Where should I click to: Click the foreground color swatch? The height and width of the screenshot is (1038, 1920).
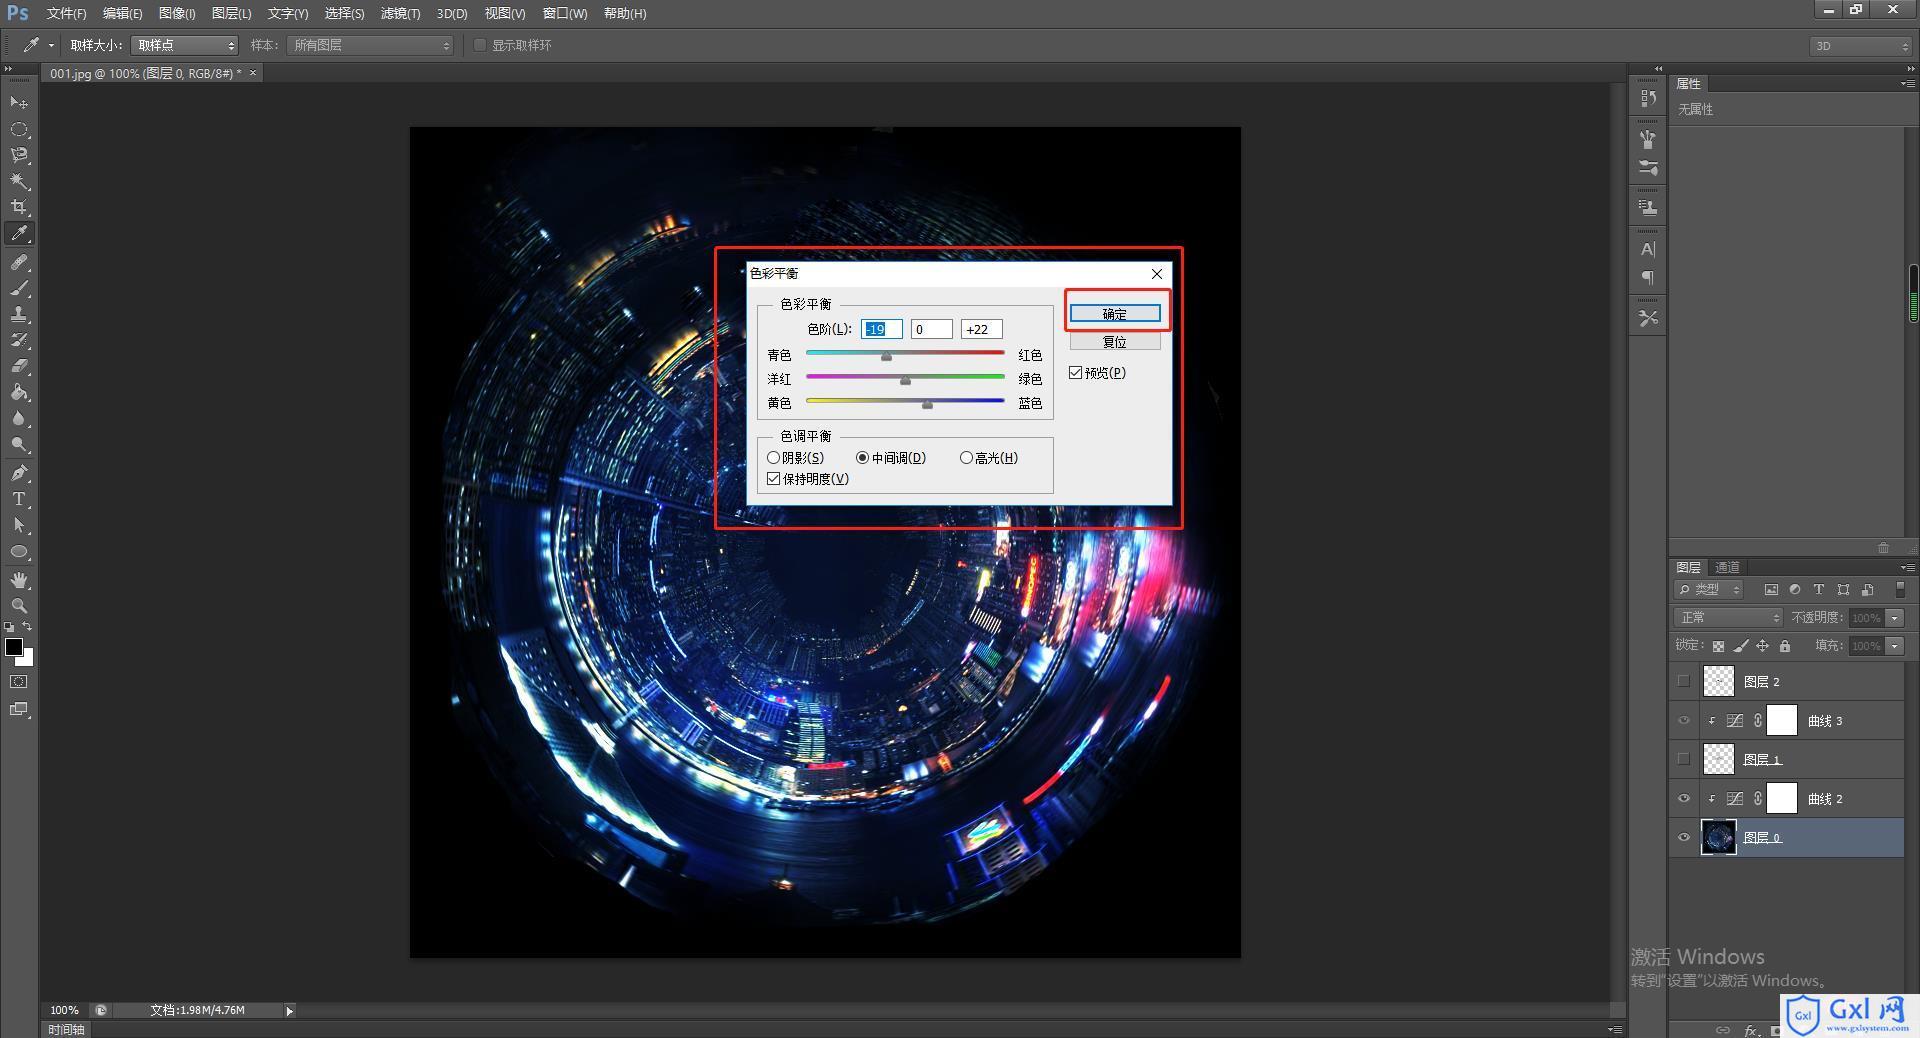tap(14, 647)
